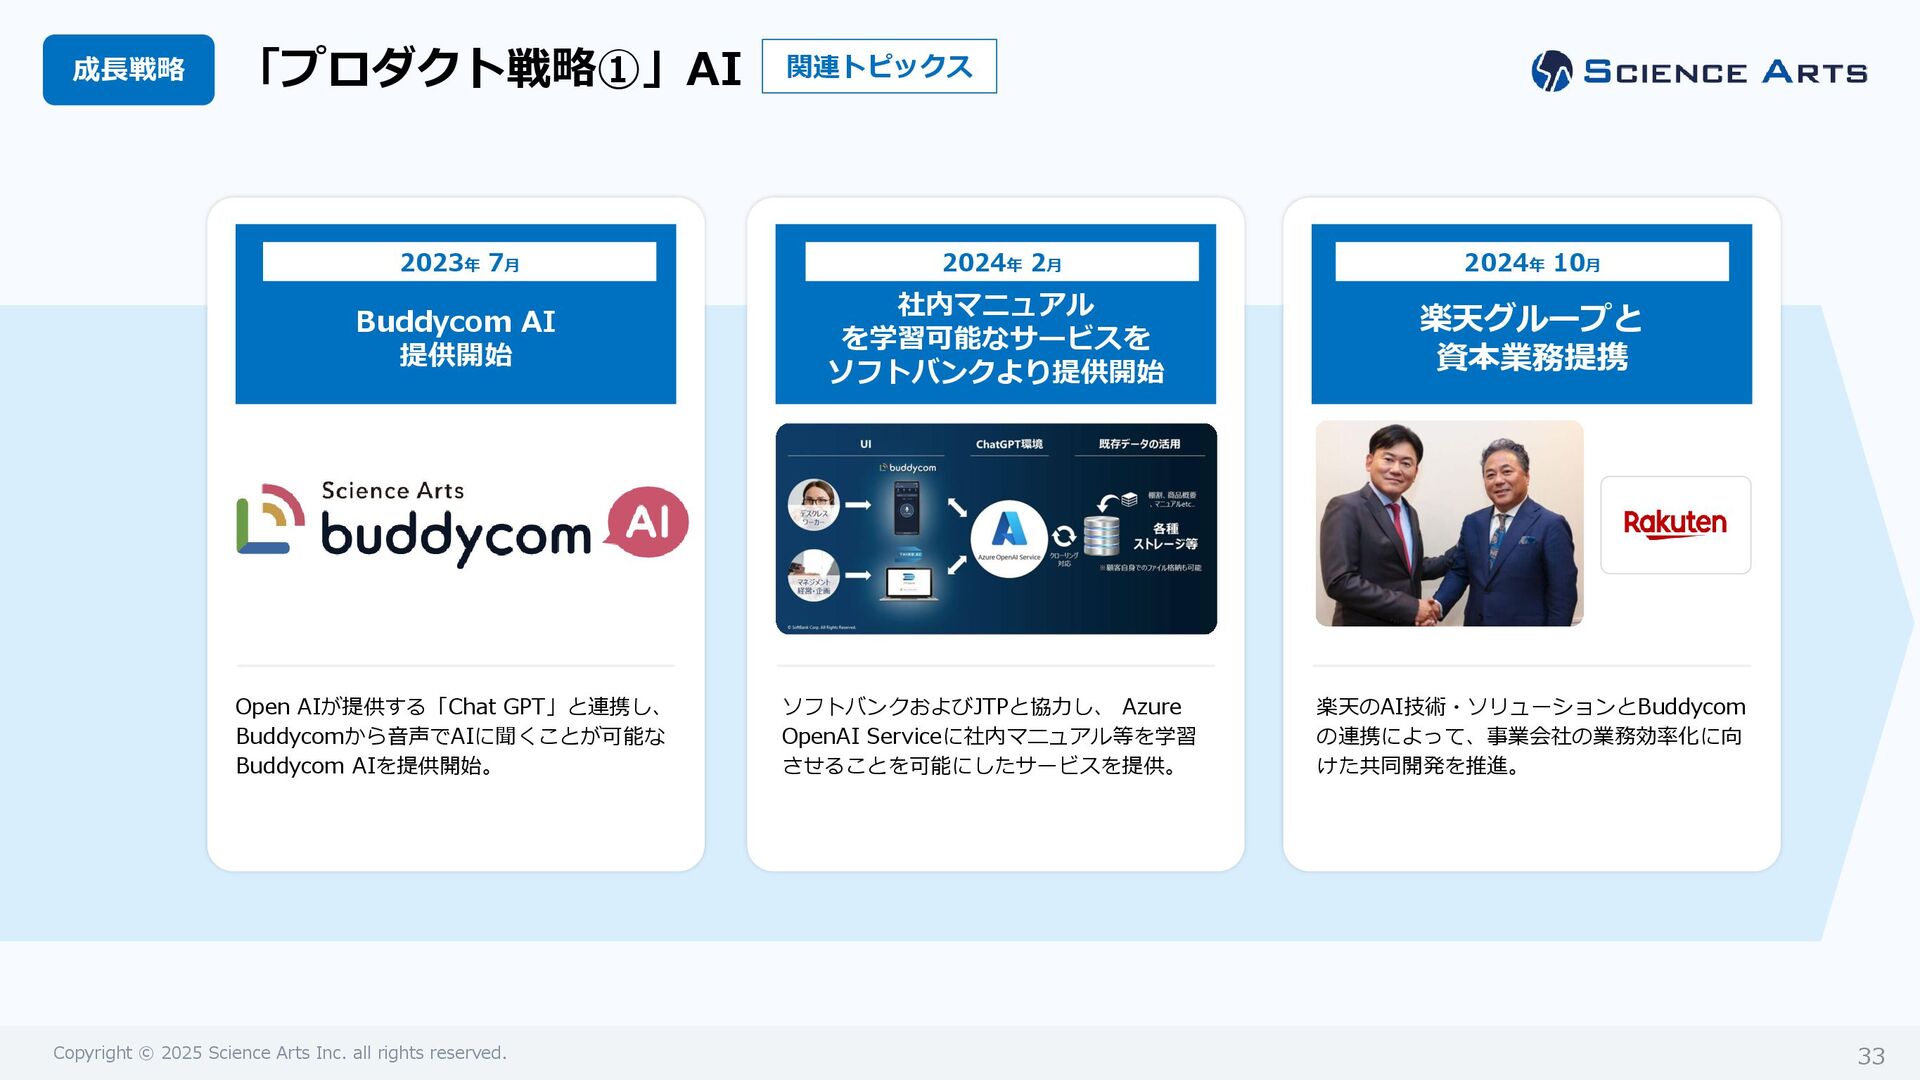Click the Science Arts logo icon
Viewport: 1920px width, 1080px height.
point(1551,71)
